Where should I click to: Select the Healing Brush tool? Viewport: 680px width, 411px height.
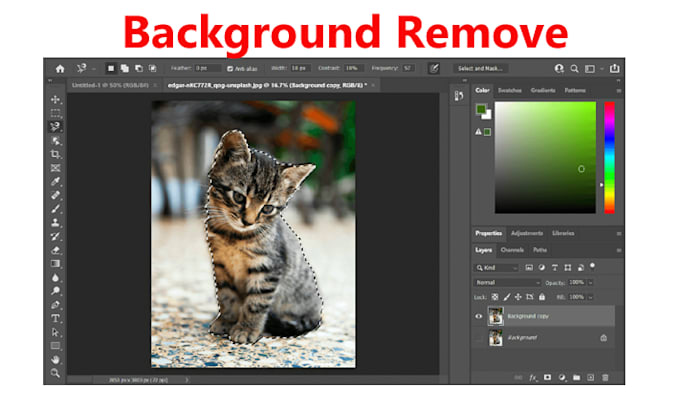pyautogui.click(x=55, y=195)
